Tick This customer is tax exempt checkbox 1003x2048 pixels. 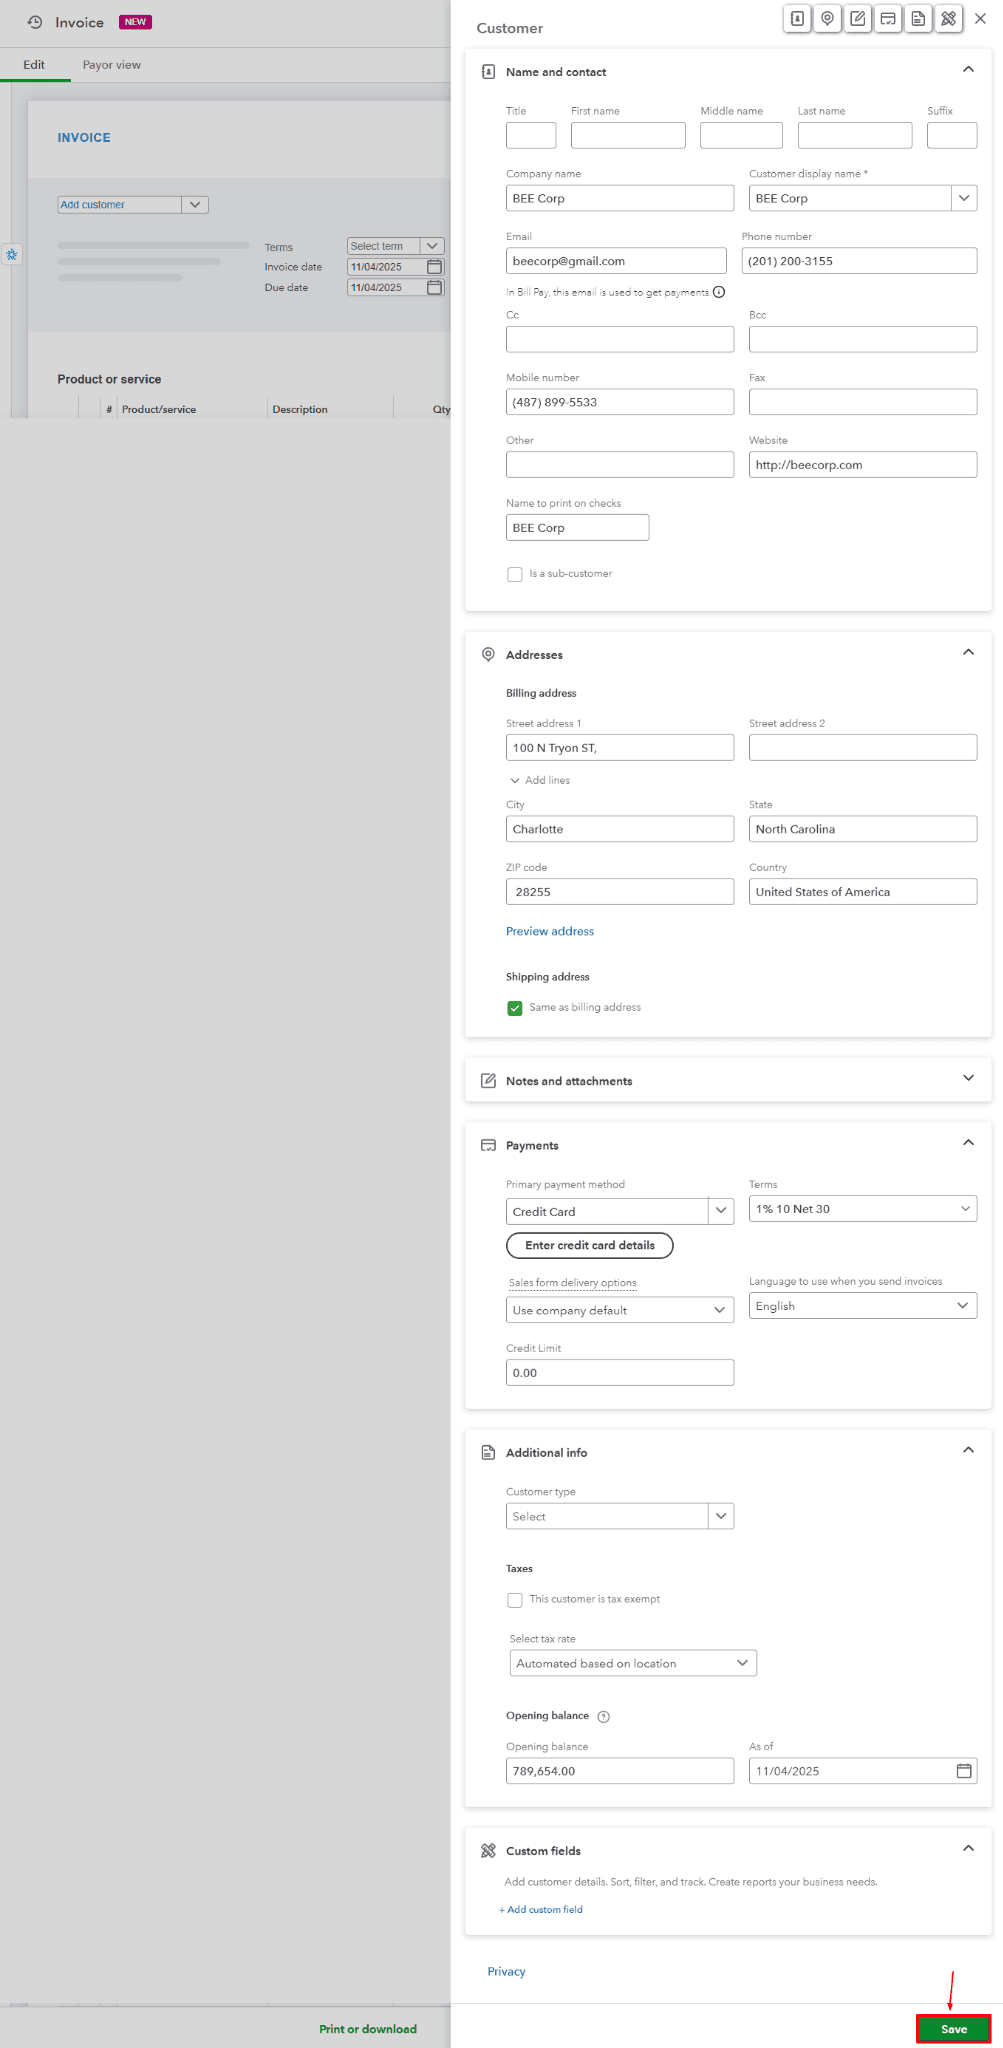(x=515, y=1600)
